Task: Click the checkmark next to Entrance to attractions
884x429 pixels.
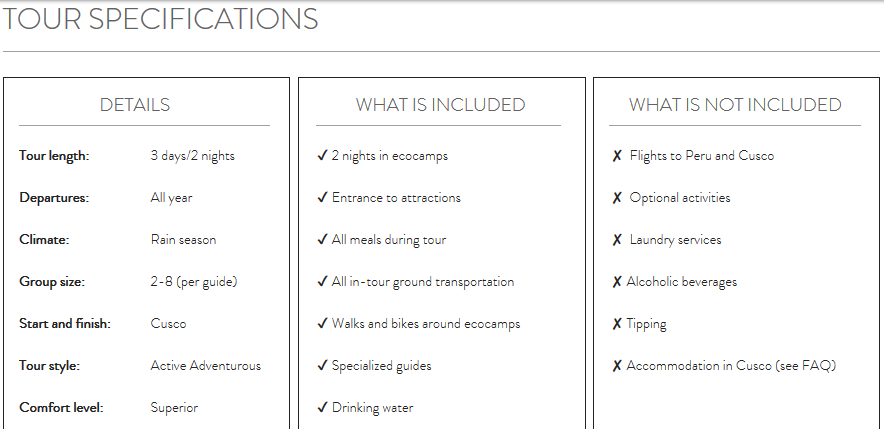Action: point(322,198)
